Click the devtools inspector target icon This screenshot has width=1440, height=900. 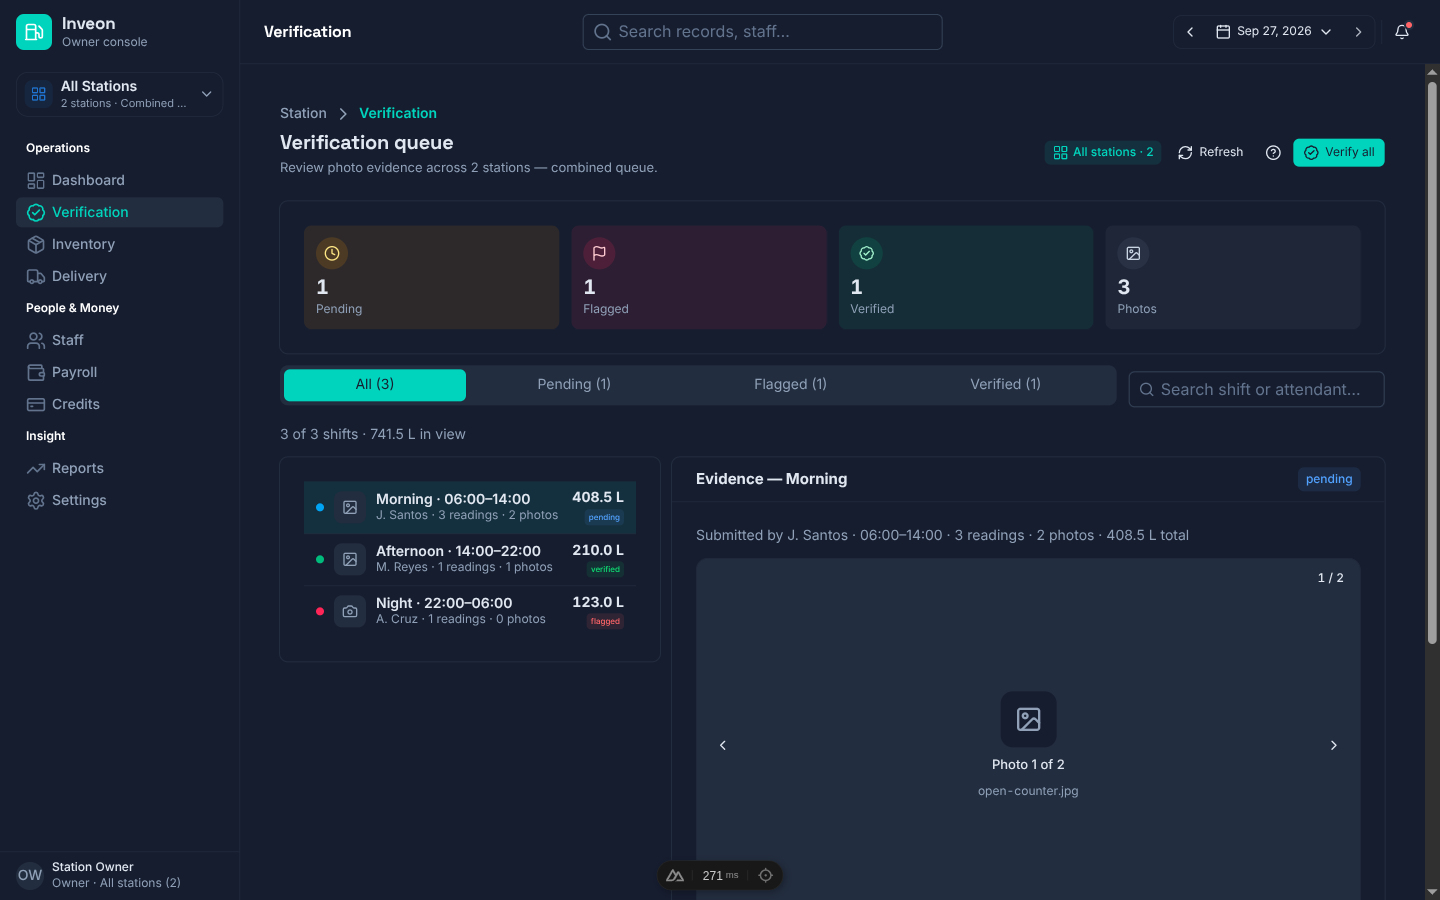pos(765,876)
